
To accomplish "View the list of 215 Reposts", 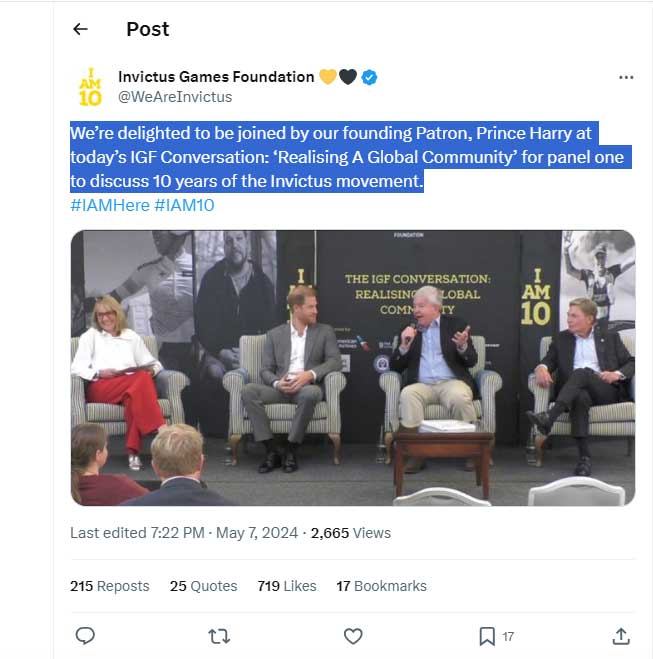I will 110,586.
